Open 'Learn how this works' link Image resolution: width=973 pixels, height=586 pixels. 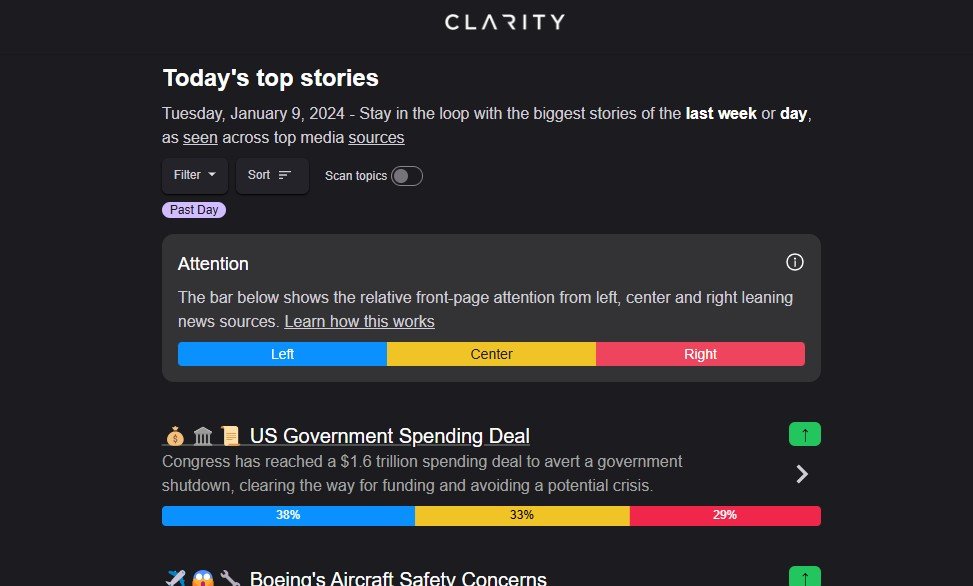359,321
